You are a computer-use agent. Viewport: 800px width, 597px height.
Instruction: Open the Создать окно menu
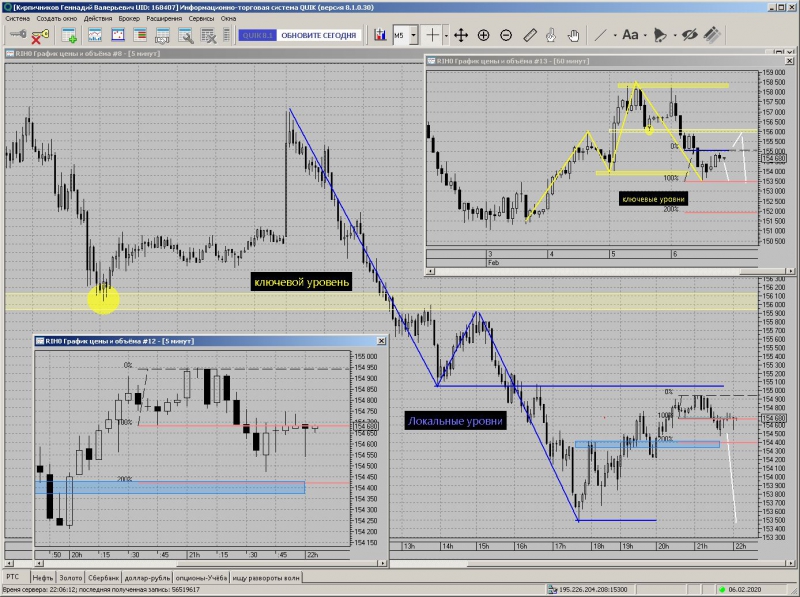click(57, 18)
